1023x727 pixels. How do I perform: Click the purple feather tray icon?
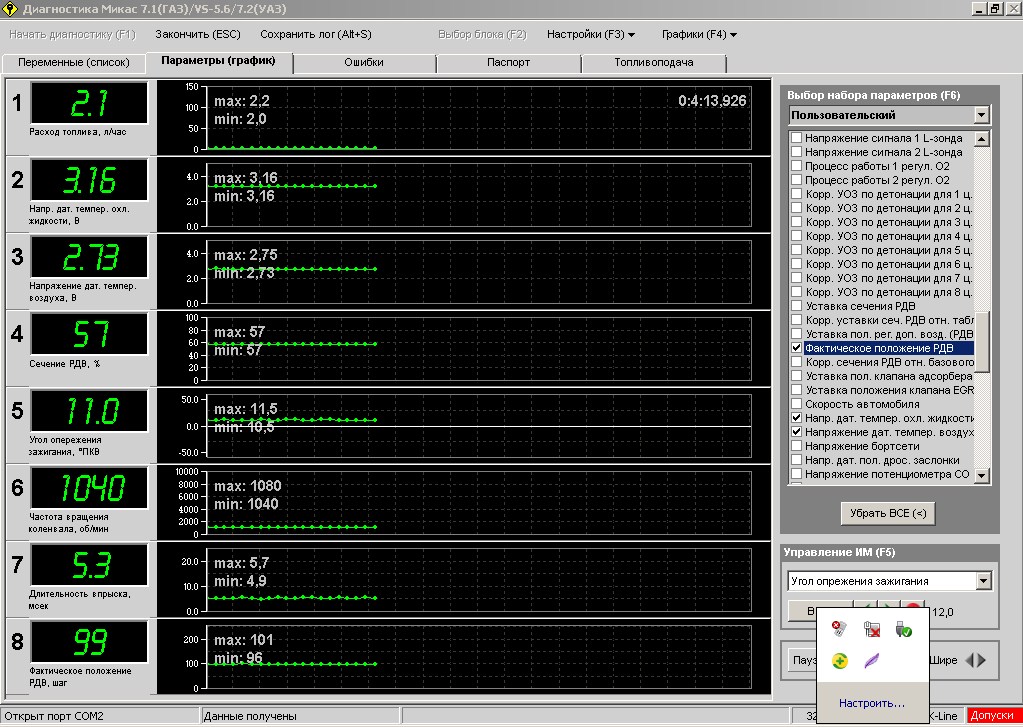[871, 660]
